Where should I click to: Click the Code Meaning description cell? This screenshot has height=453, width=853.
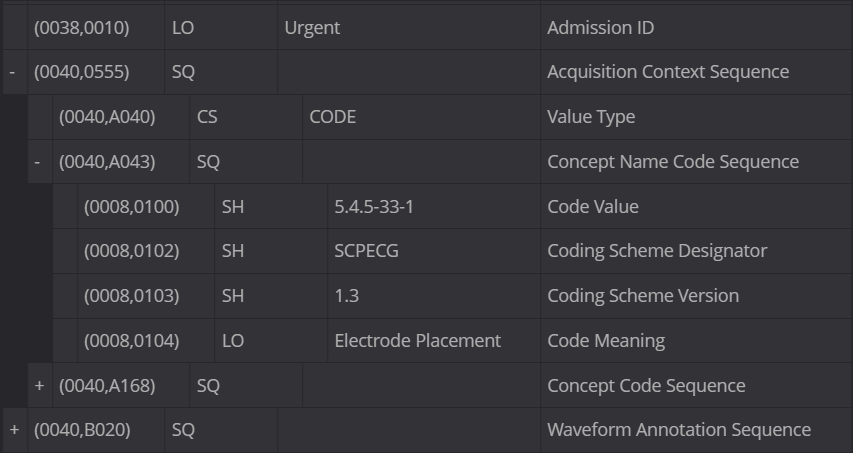pos(696,340)
